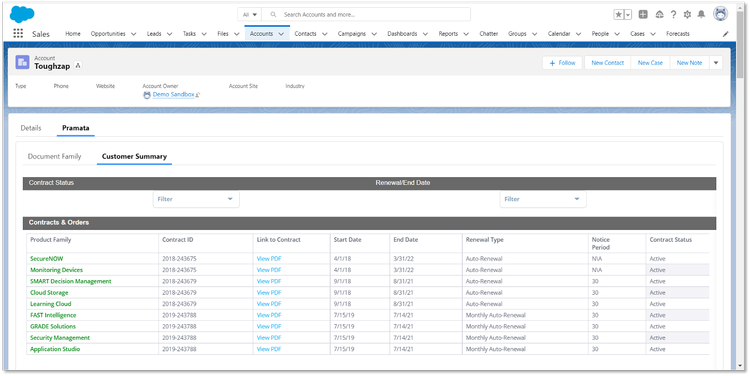Click the Search Accounts and more field
Image resolution: width=750 pixels, height=376 pixels.
tap(366, 15)
